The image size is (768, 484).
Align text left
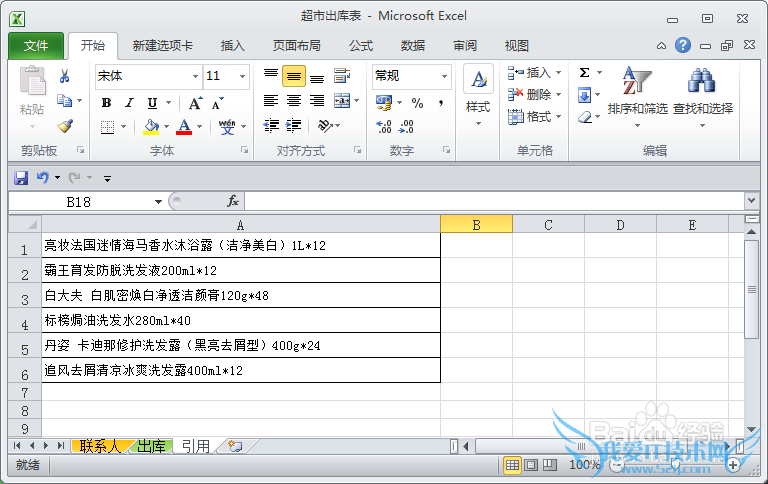(271, 101)
